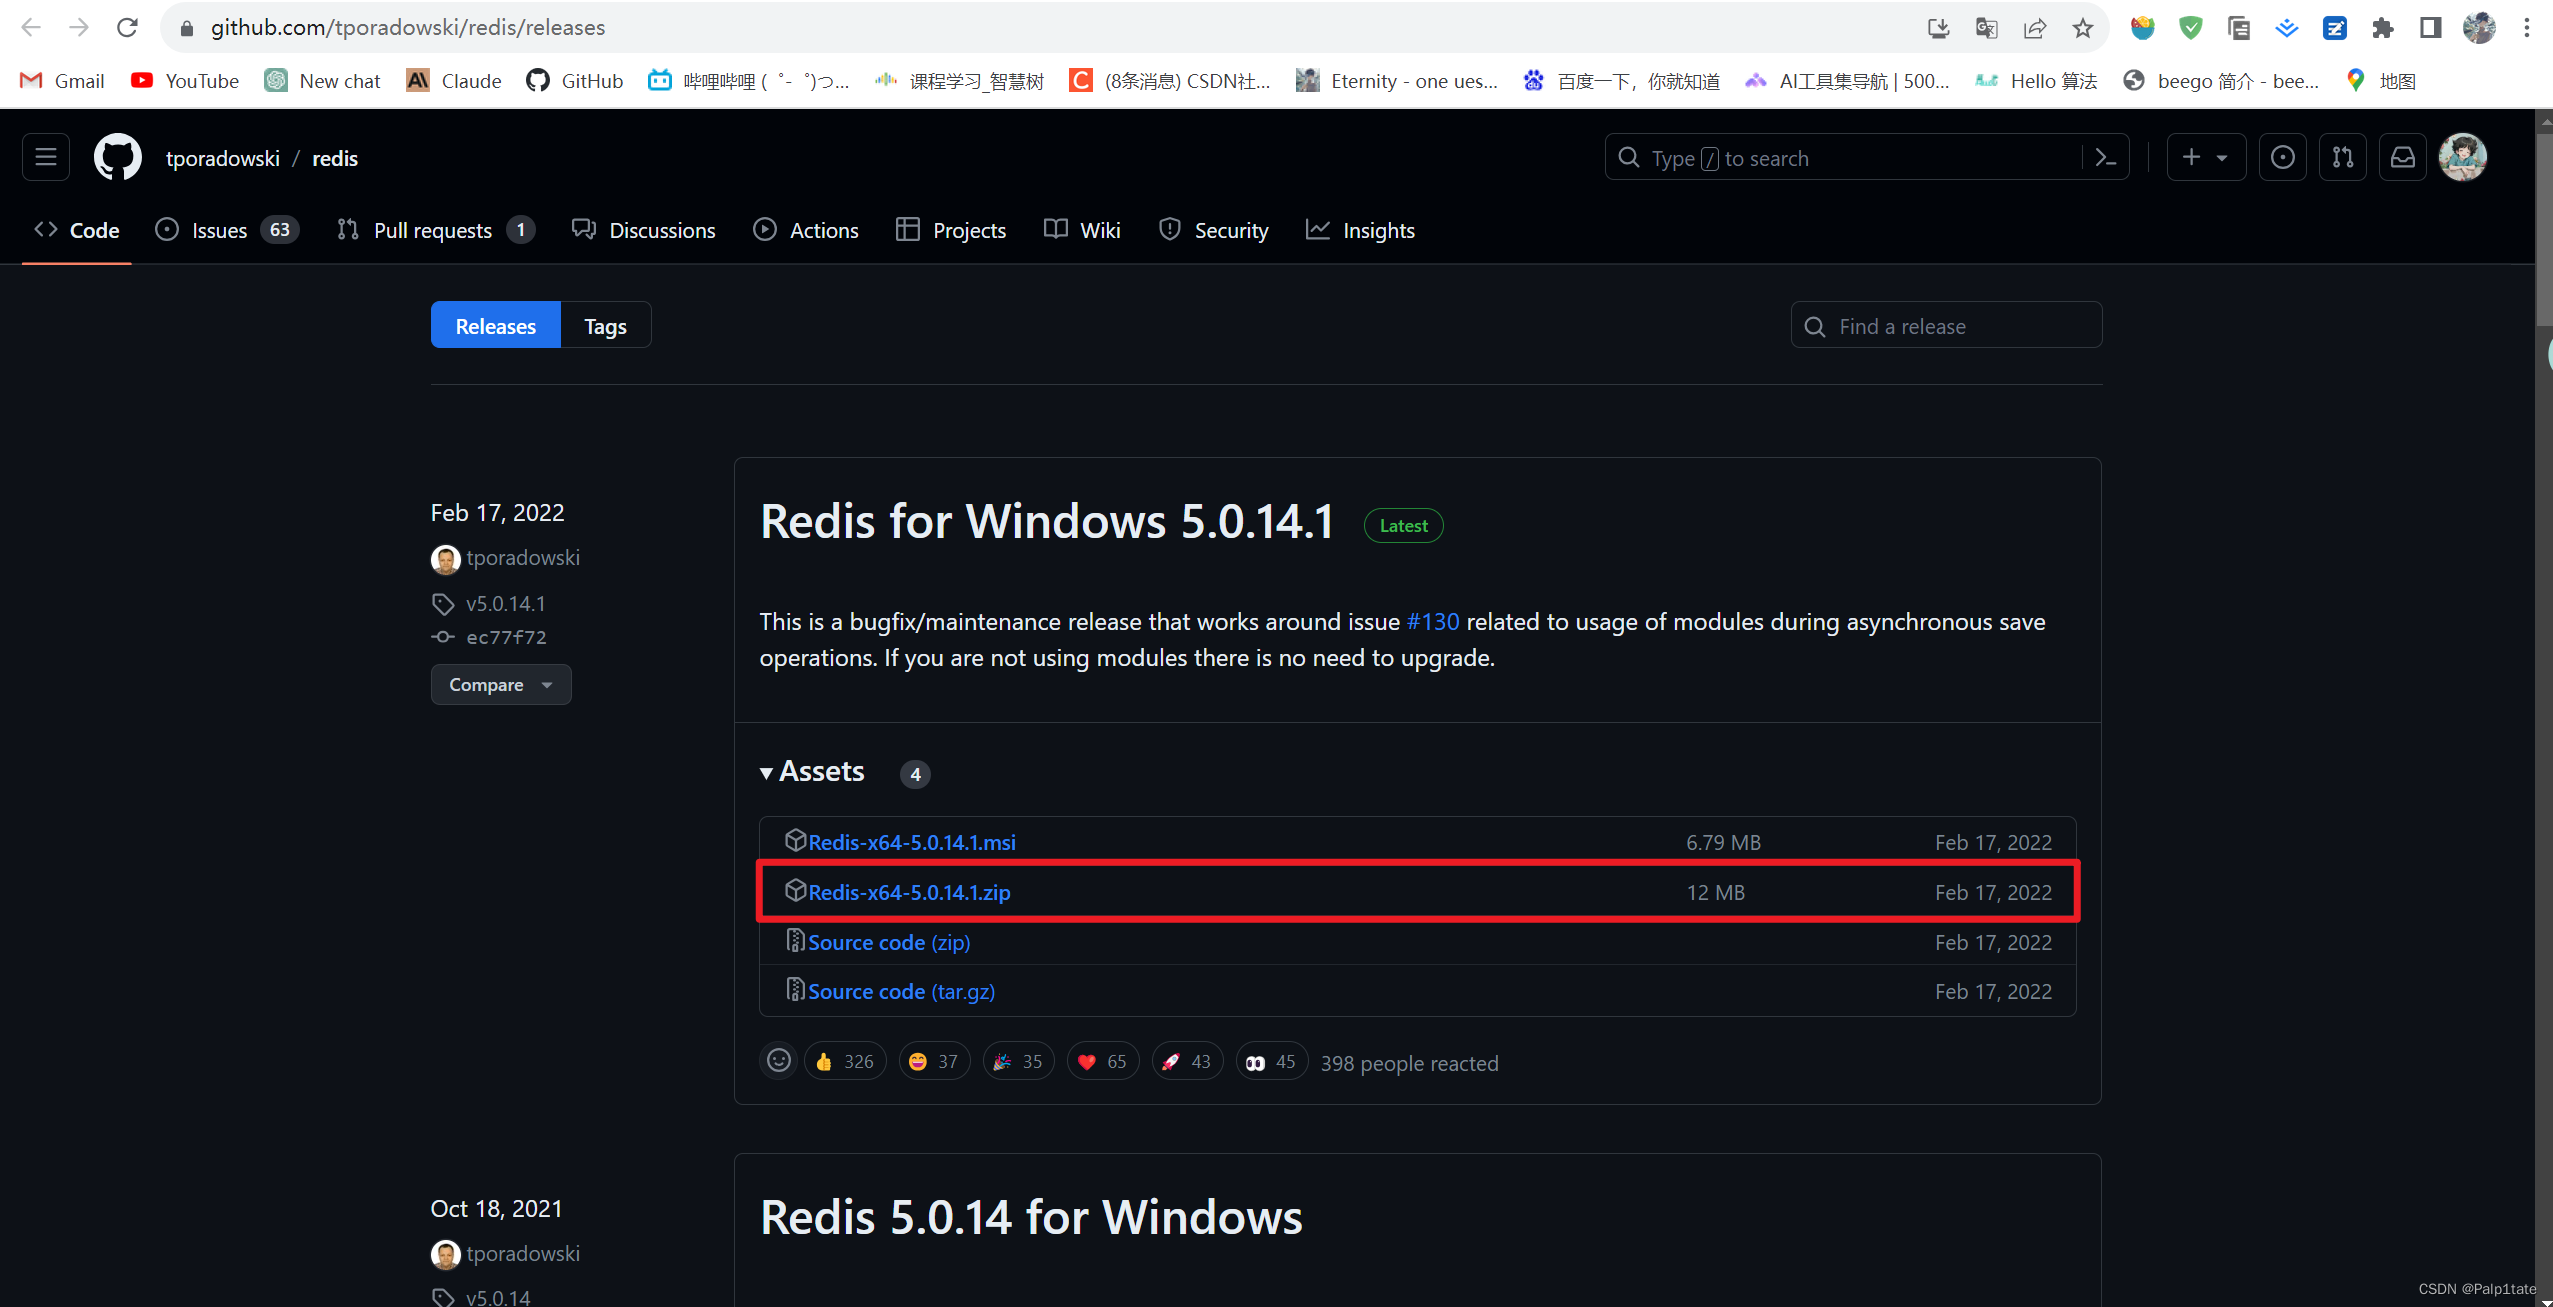The image size is (2553, 1307).
Task: Open the GitHub issues shortcut icon
Action: point(2282,158)
